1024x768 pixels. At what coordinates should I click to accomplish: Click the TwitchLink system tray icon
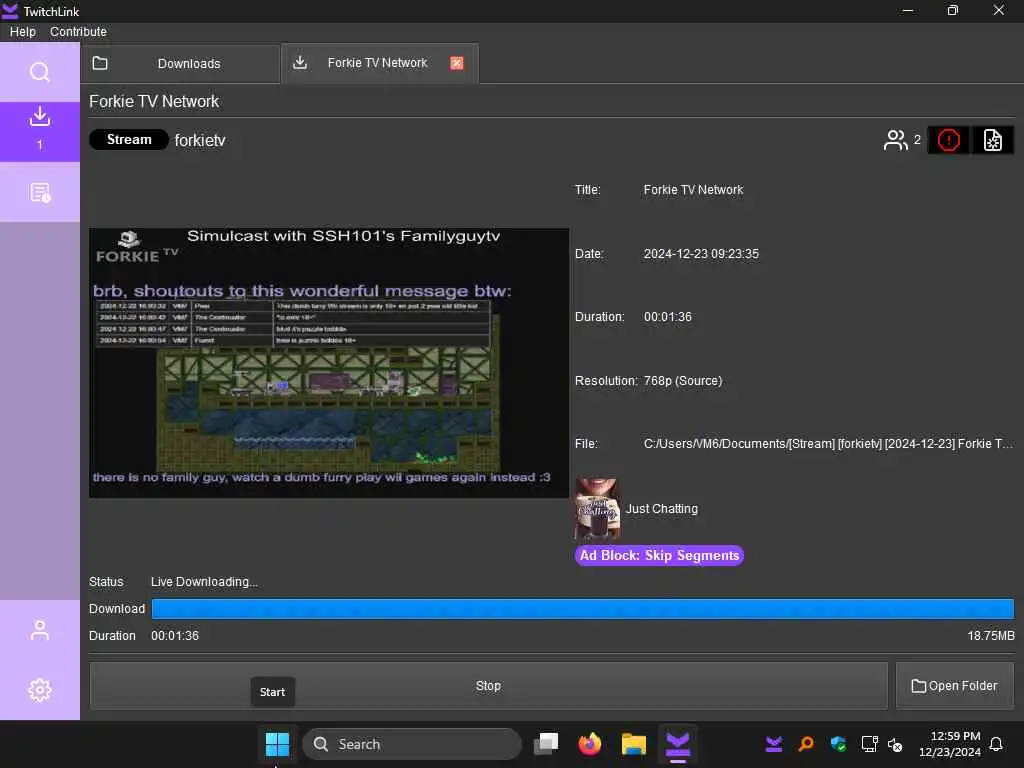(x=774, y=744)
